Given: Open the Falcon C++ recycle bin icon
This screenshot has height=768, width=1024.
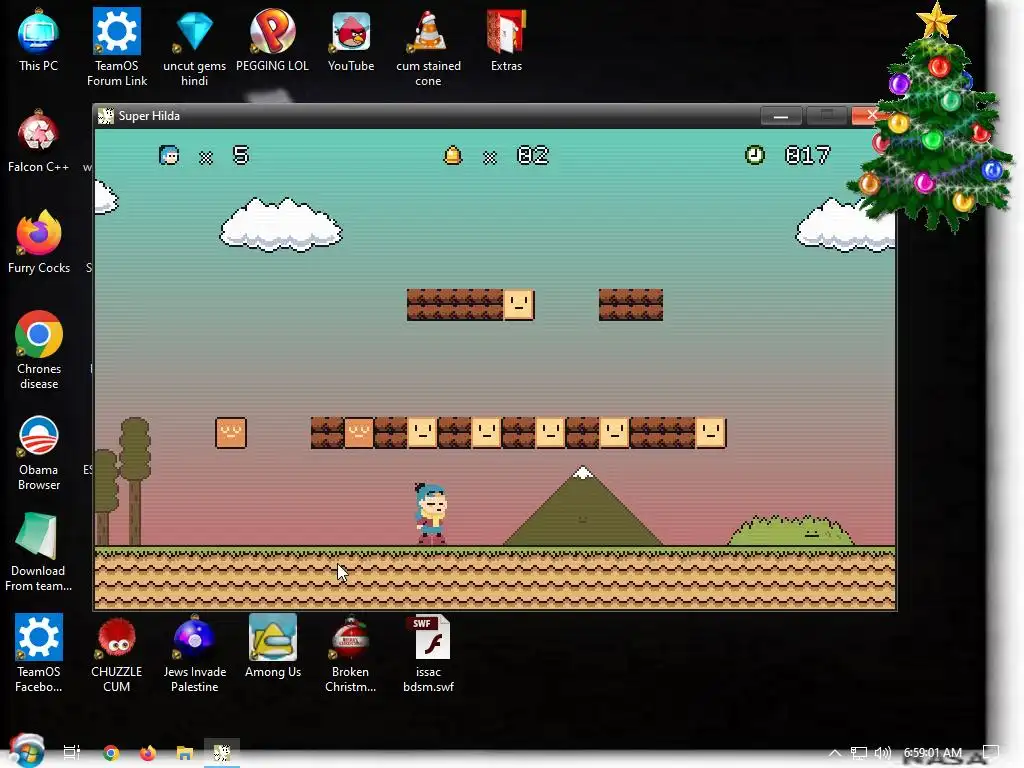Looking at the screenshot, I should coord(38,142).
